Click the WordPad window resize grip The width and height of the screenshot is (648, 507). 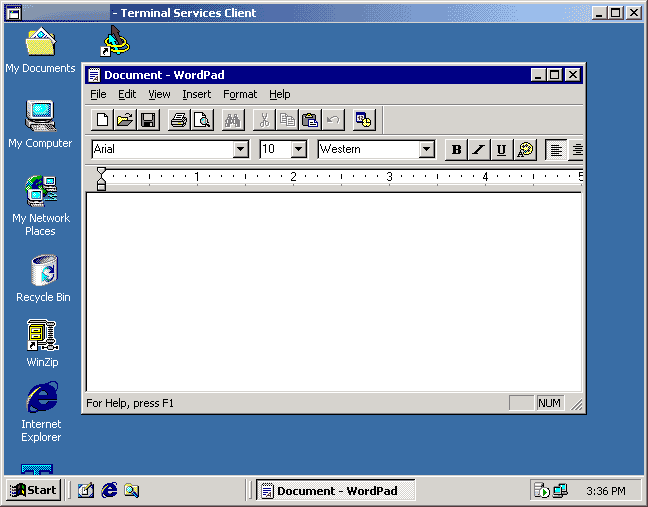click(577, 404)
